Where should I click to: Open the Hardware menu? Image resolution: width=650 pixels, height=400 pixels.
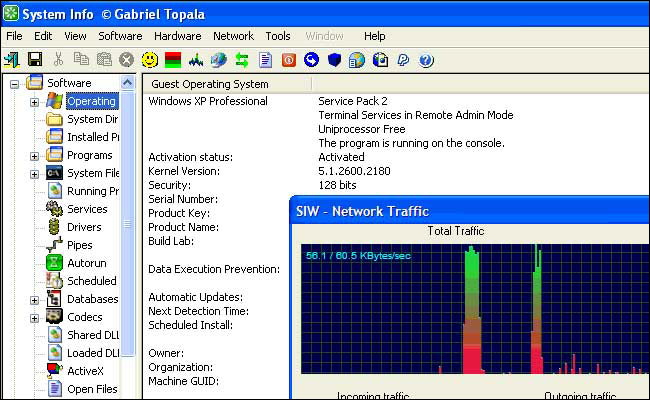(x=177, y=36)
